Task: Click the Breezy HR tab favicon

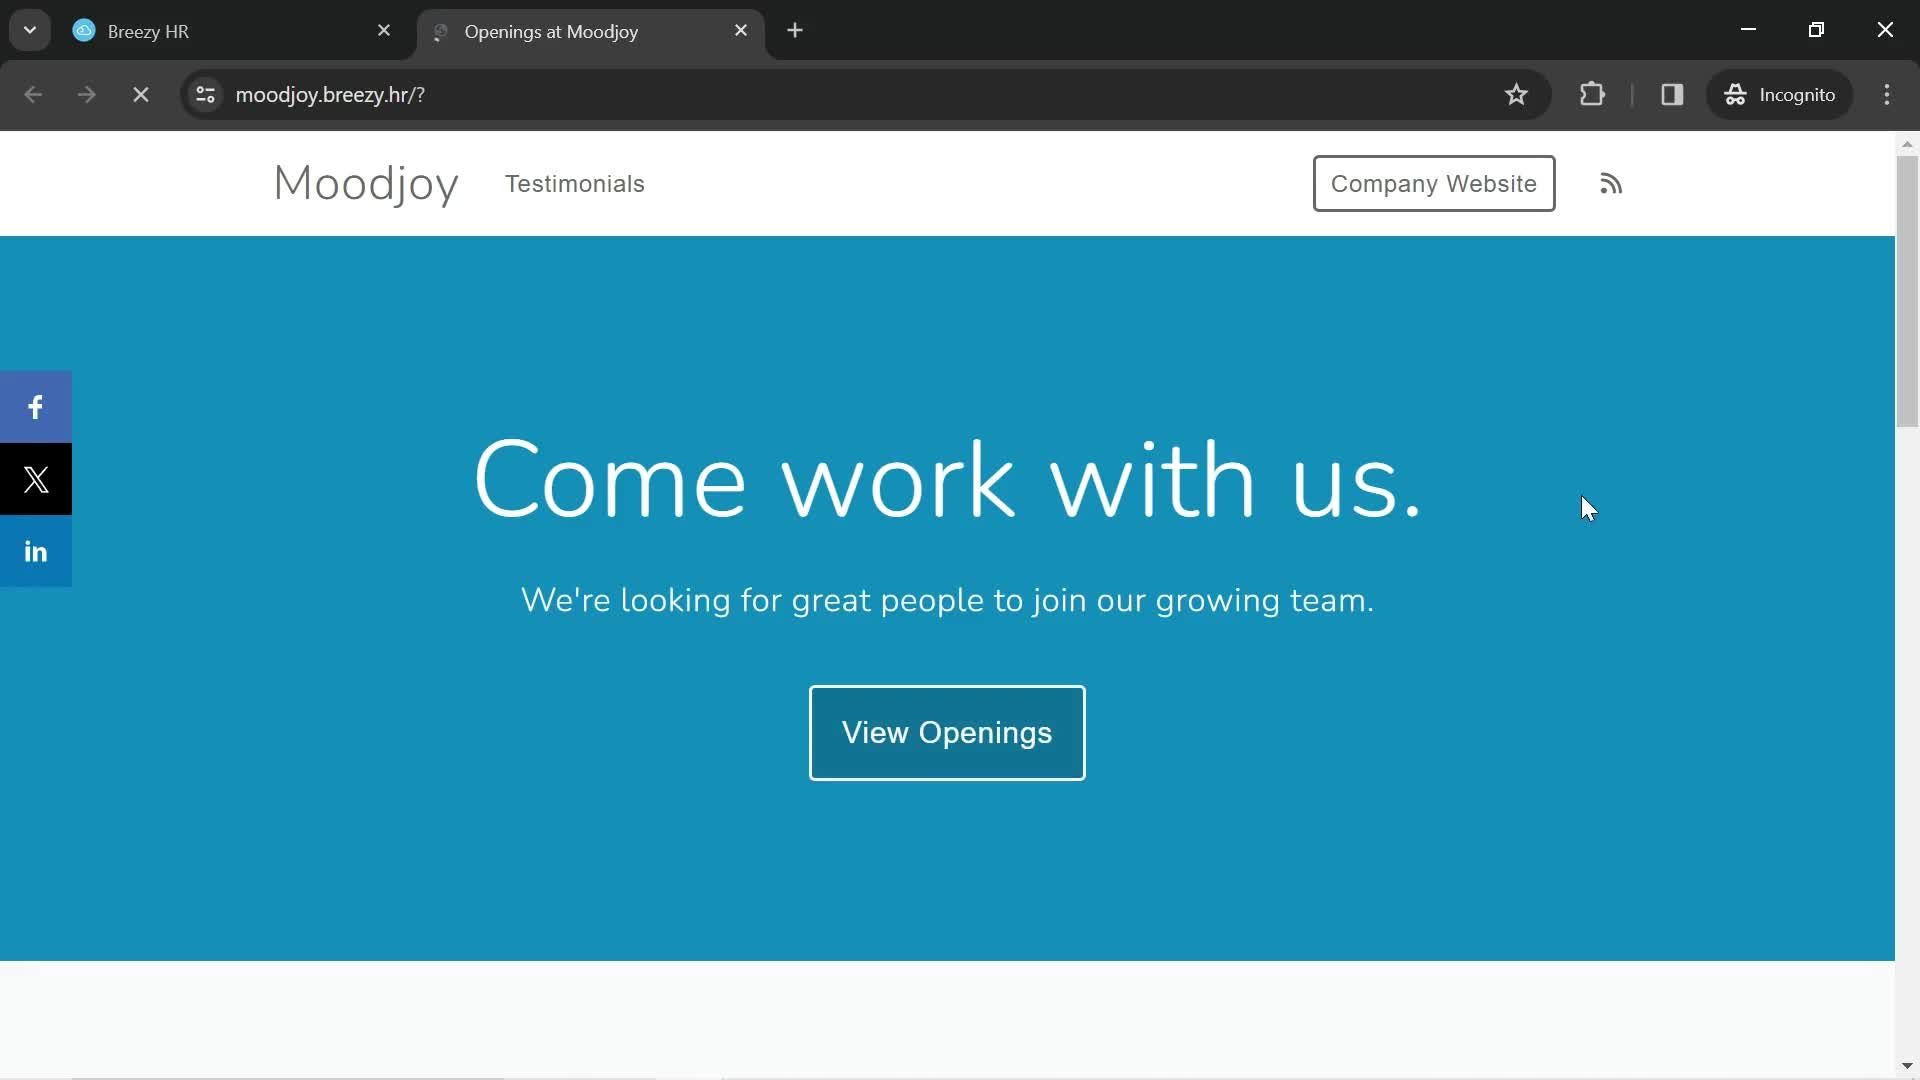Action: pos(83,29)
